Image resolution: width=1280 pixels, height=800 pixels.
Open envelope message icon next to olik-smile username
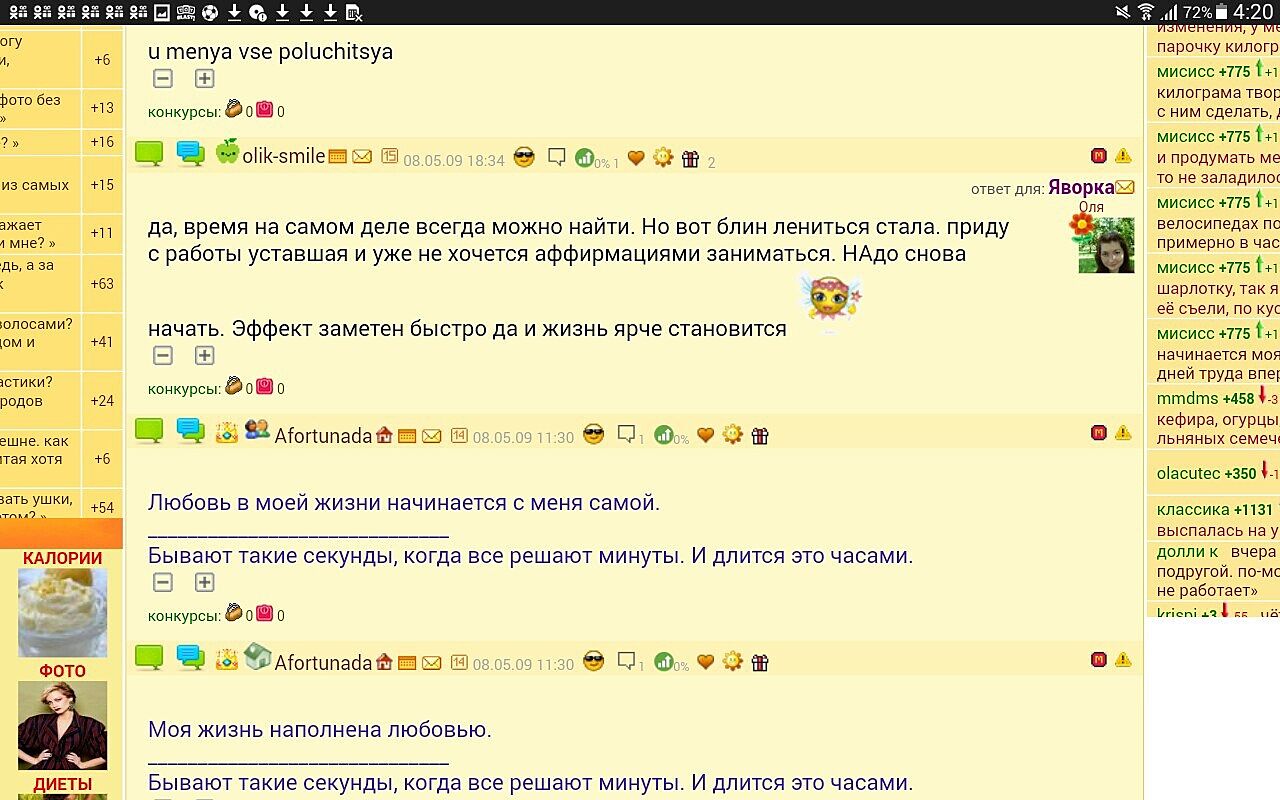pos(362,157)
